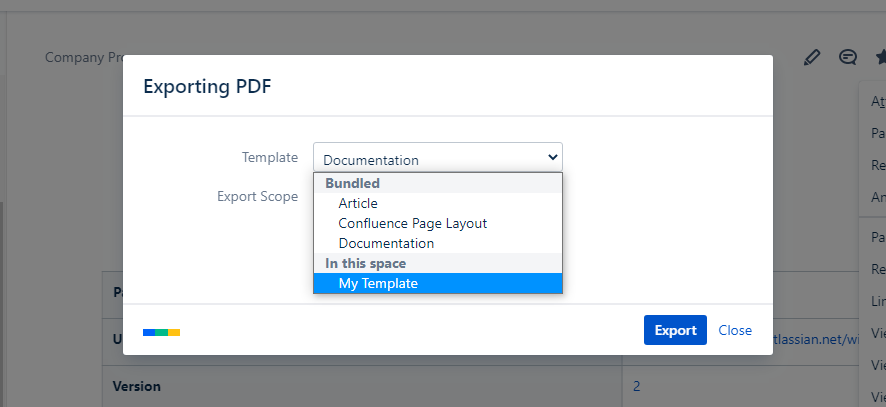886x407 pixels.
Task: Click the Company Pro breadcrumb
Action: [x=83, y=57]
